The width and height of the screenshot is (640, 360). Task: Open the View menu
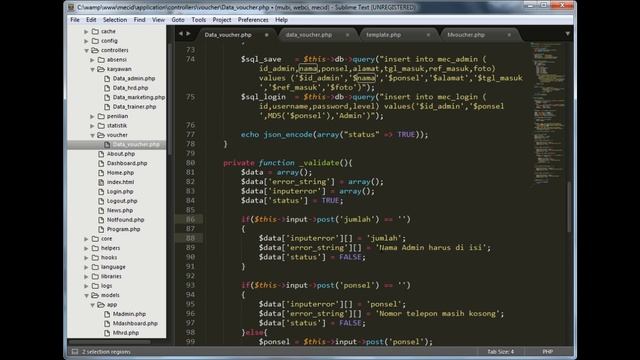(x=158, y=20)
